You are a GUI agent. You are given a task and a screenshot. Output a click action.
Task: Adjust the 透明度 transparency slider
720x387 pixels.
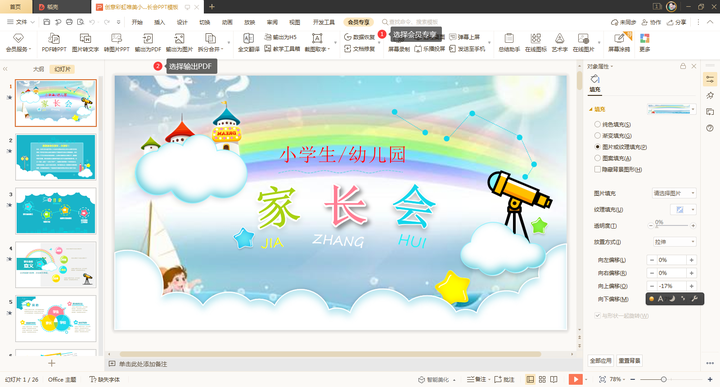(672, 225)
